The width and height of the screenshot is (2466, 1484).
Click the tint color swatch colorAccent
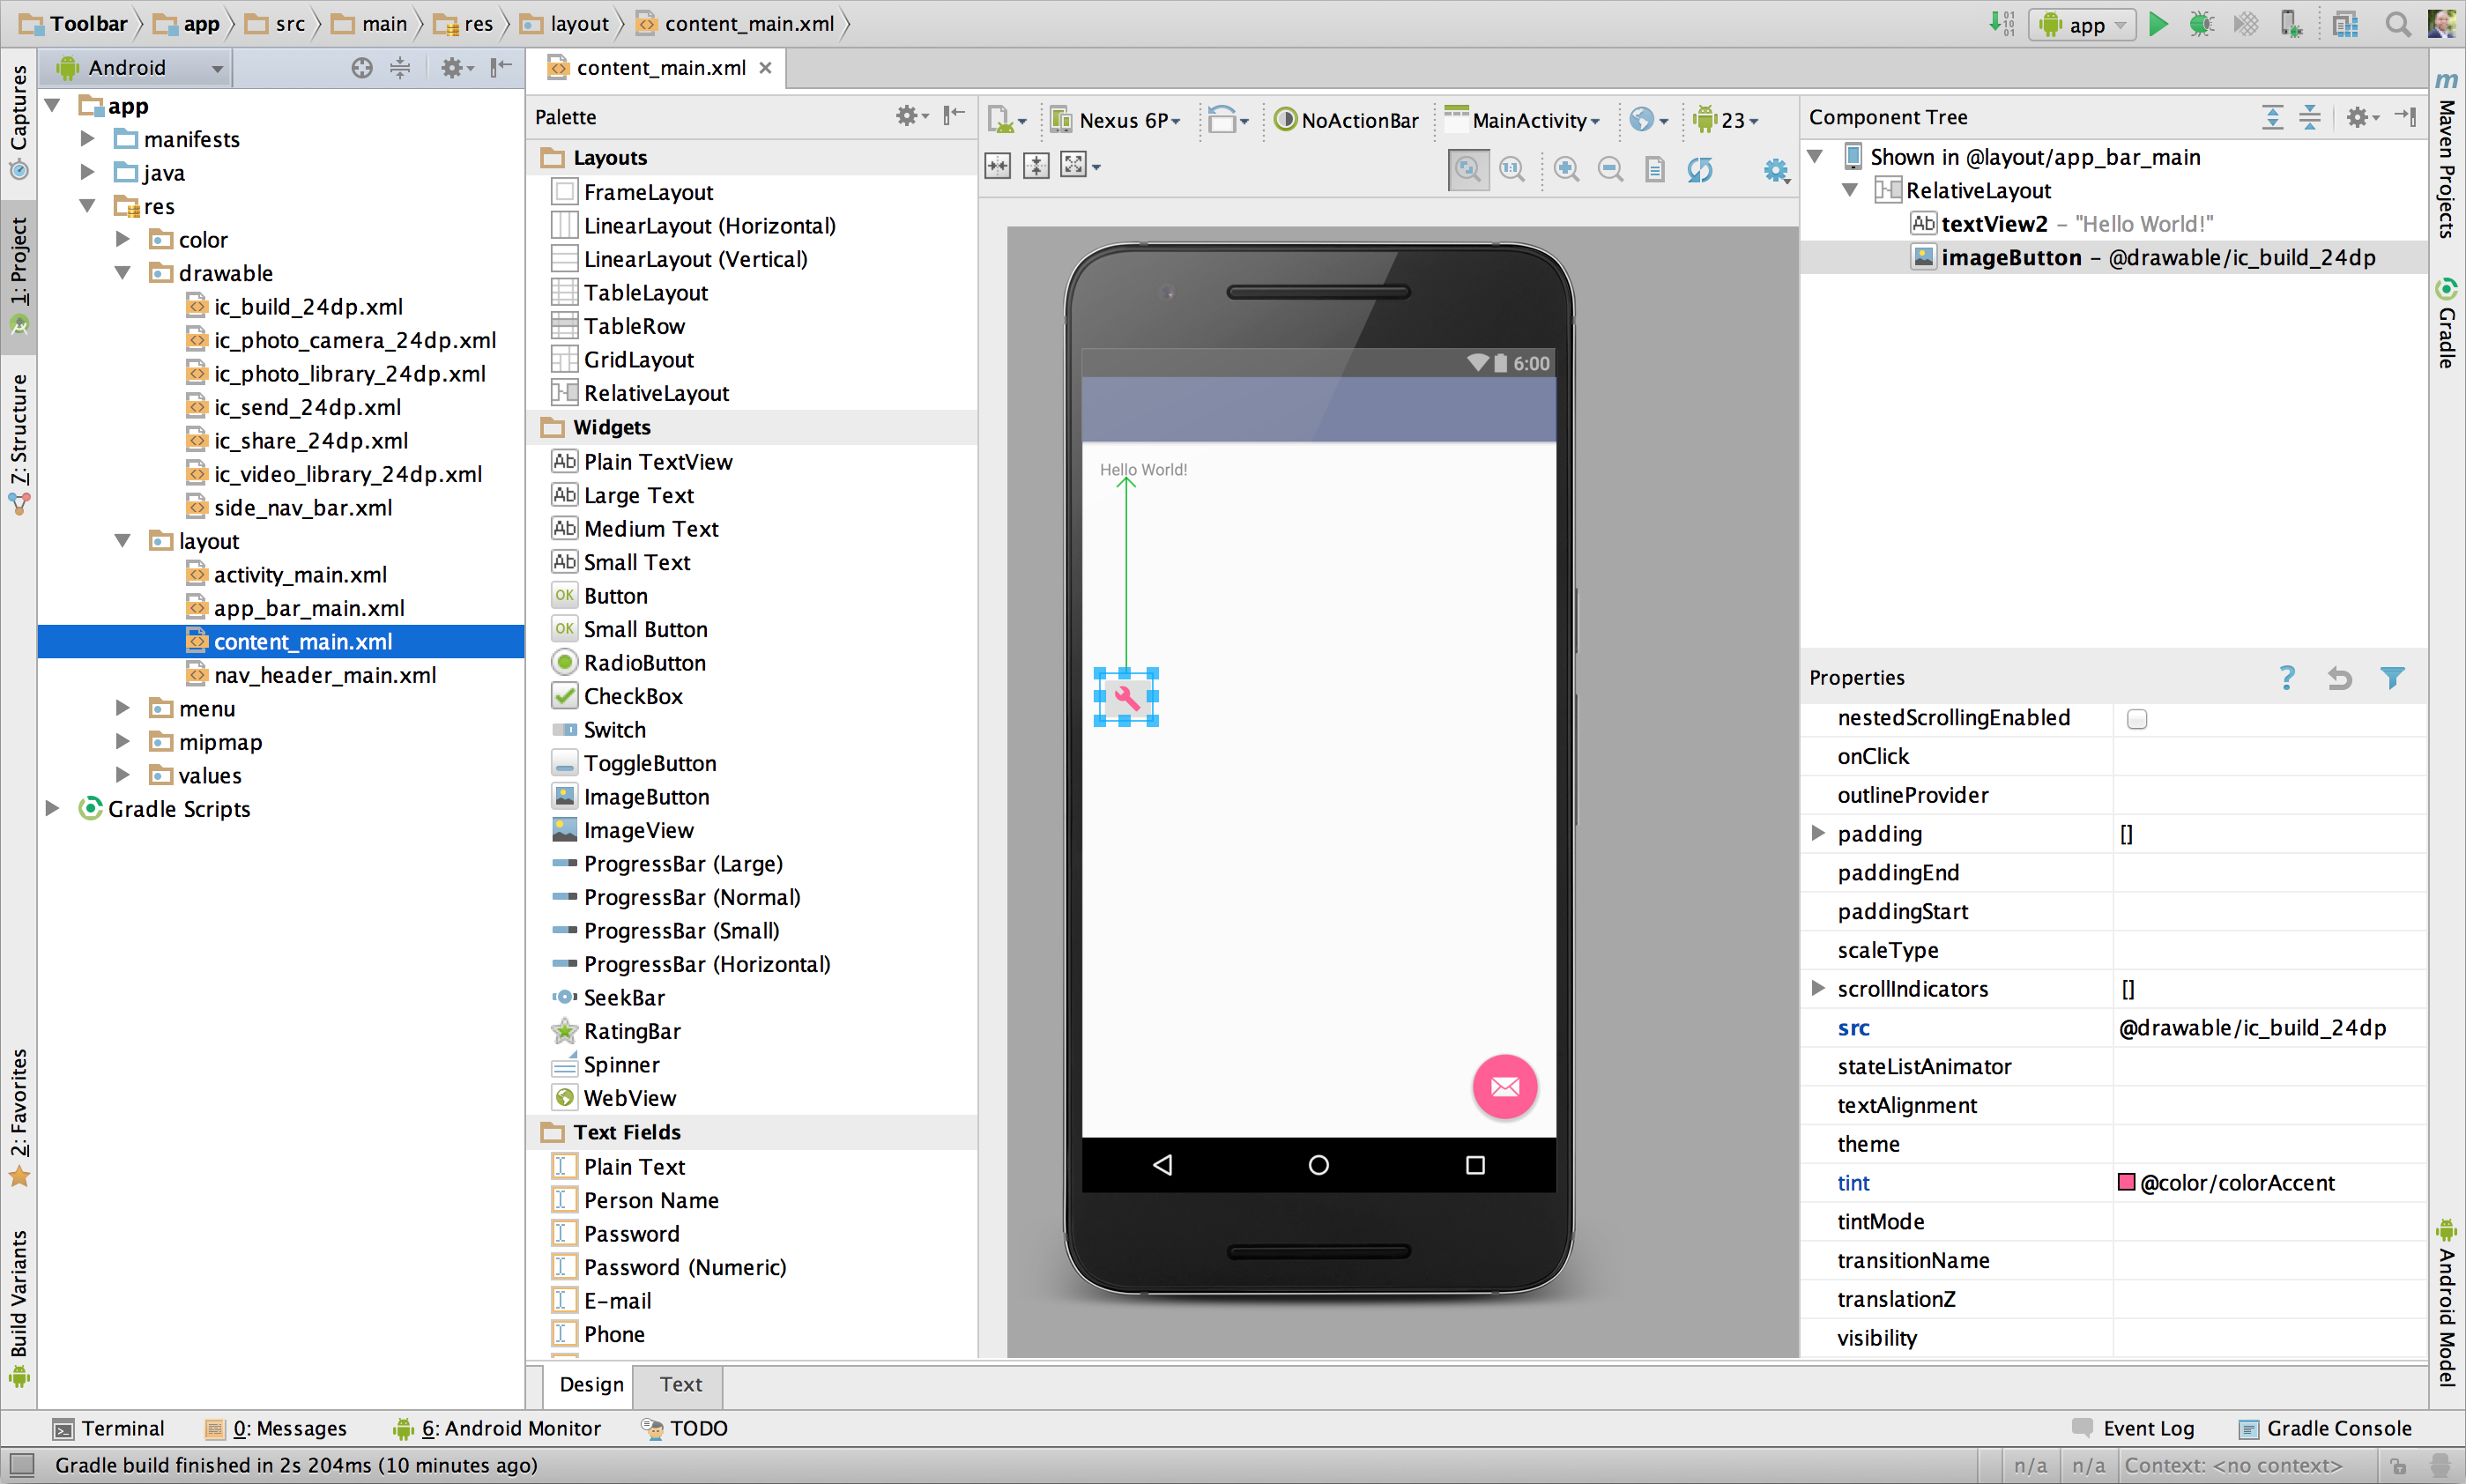pos(2128,1181)
